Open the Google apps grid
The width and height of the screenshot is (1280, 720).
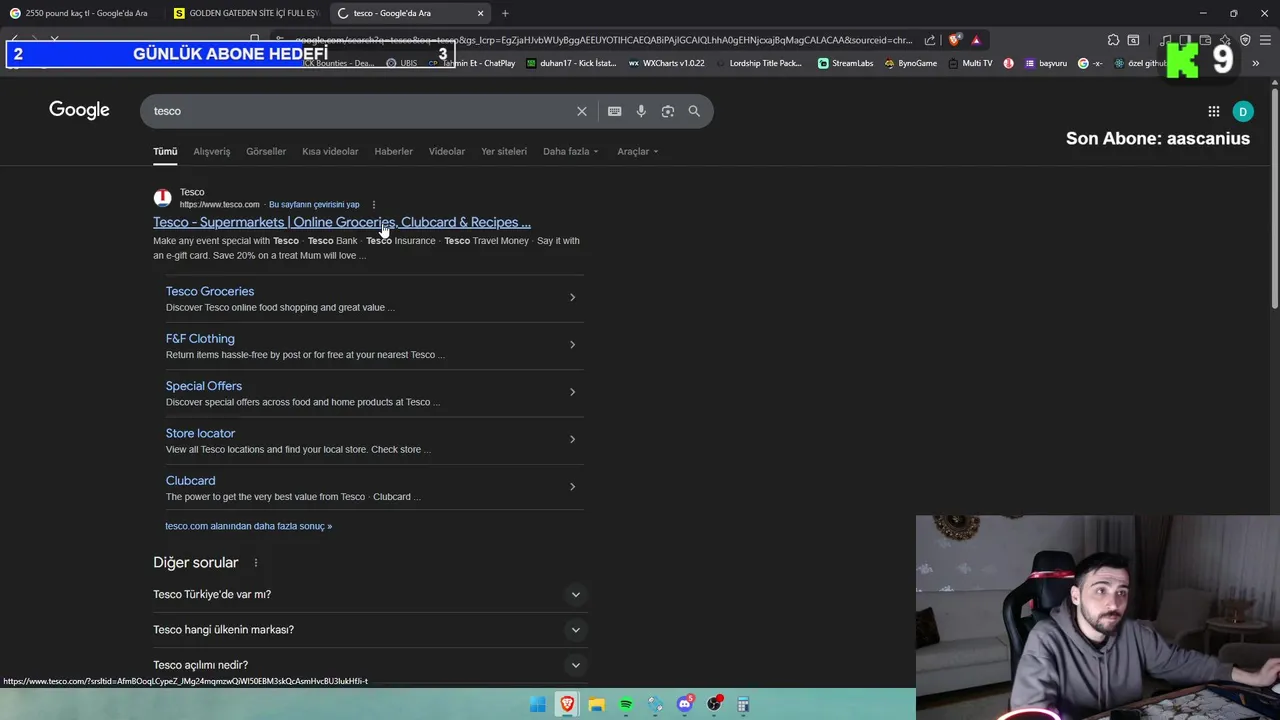pyautogui.click(x=1213, y=111)
